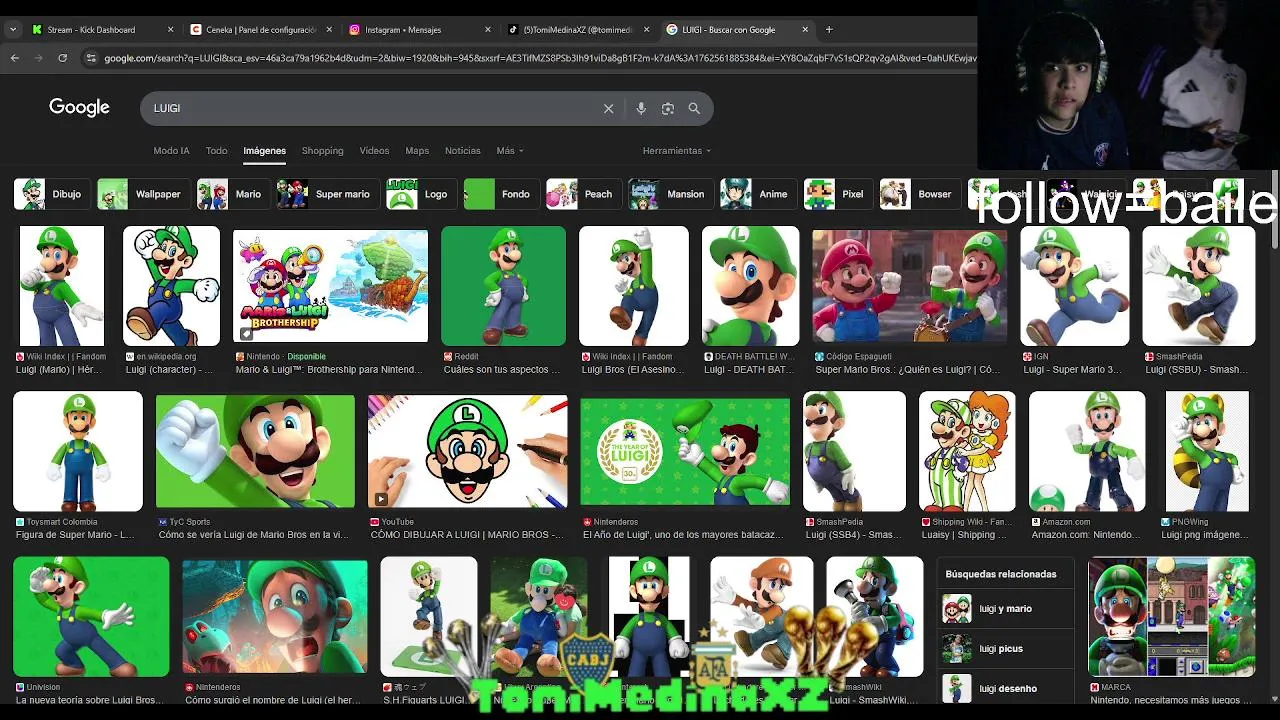Image resolution: width=1280 pixels, height=720 pixels.
Task: Filter images by Mansion chip
Action: pos(671,194)
